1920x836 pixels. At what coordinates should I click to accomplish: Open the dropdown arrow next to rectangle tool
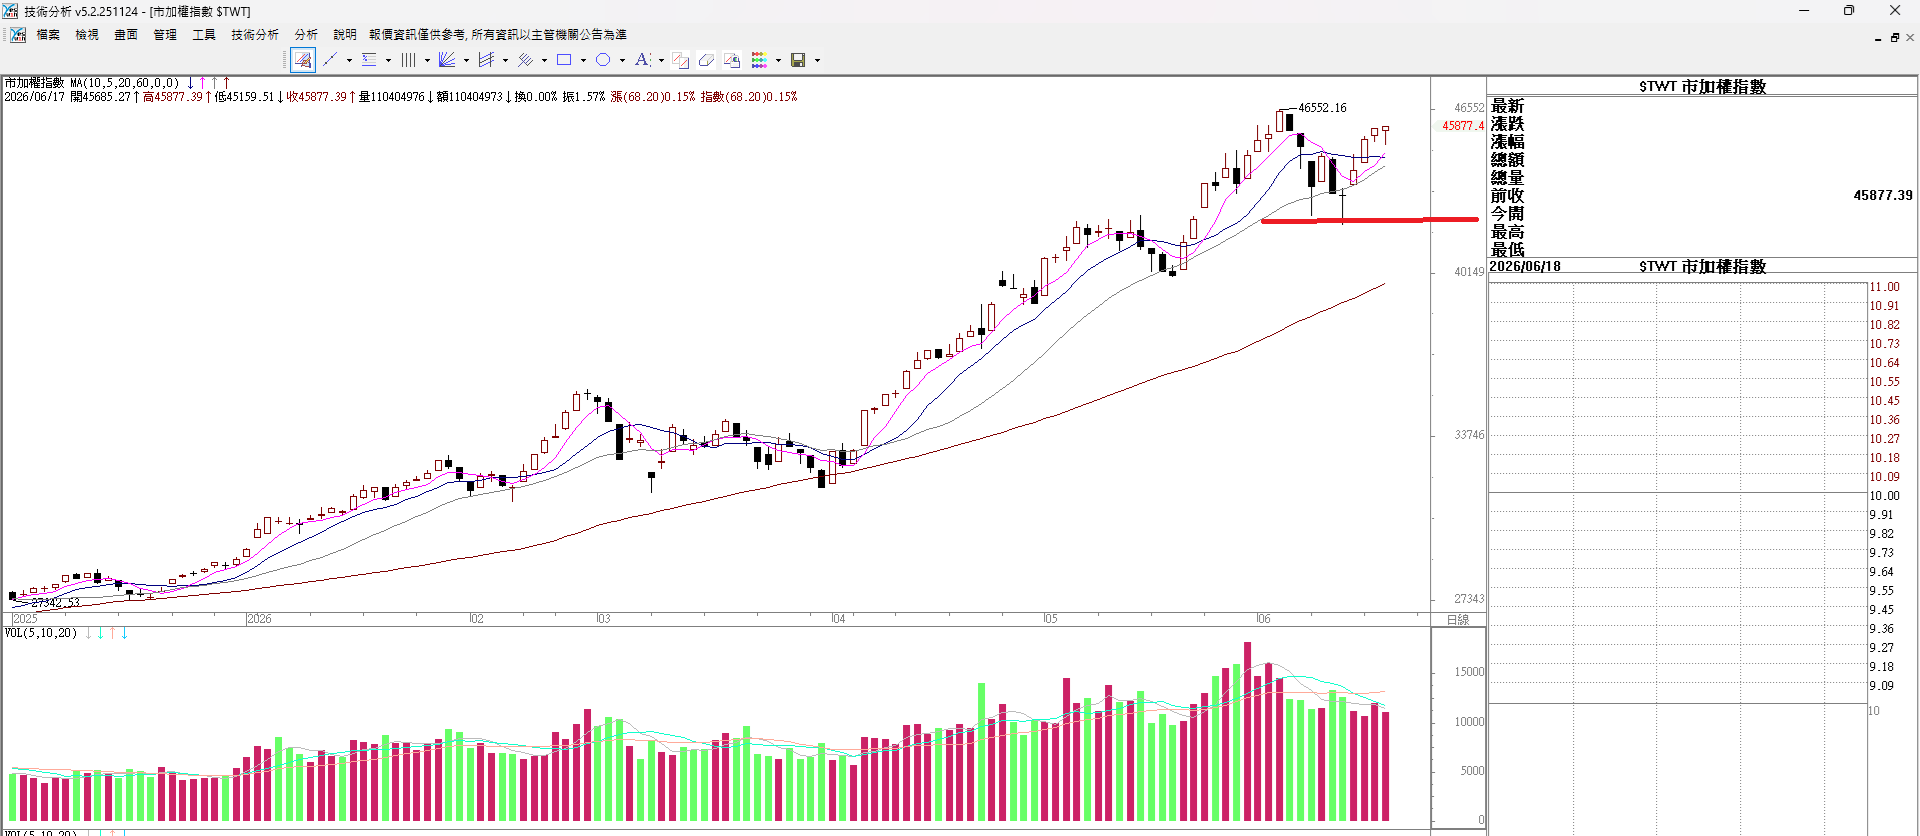(x=583, y=60)
